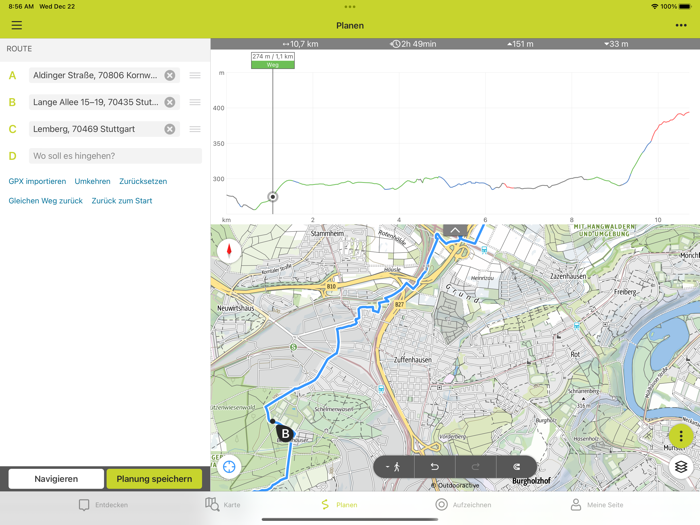Tap Planung speichern button
700x525 pixels.
click(x=154, y=479)
